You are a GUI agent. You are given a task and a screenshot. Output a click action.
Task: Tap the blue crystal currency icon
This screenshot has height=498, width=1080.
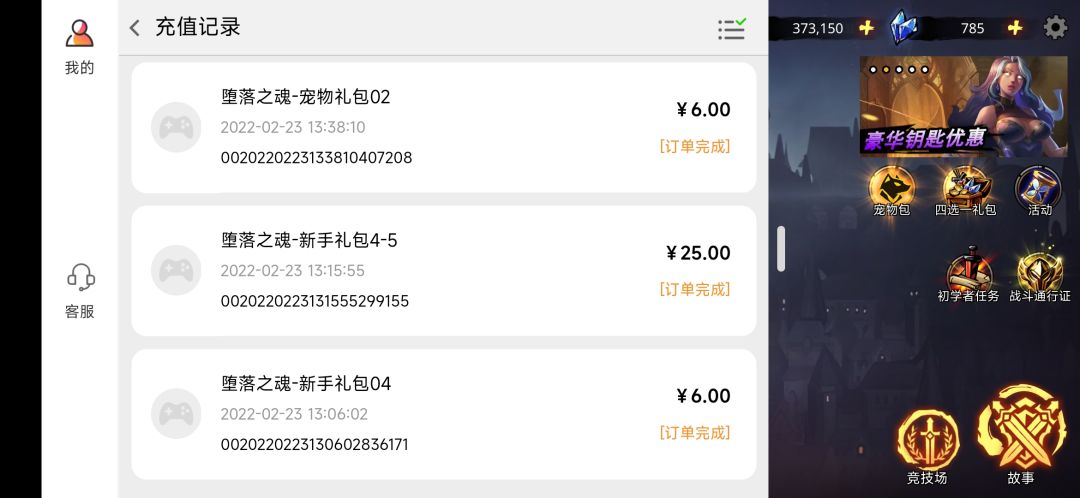(x=904, y=28)
